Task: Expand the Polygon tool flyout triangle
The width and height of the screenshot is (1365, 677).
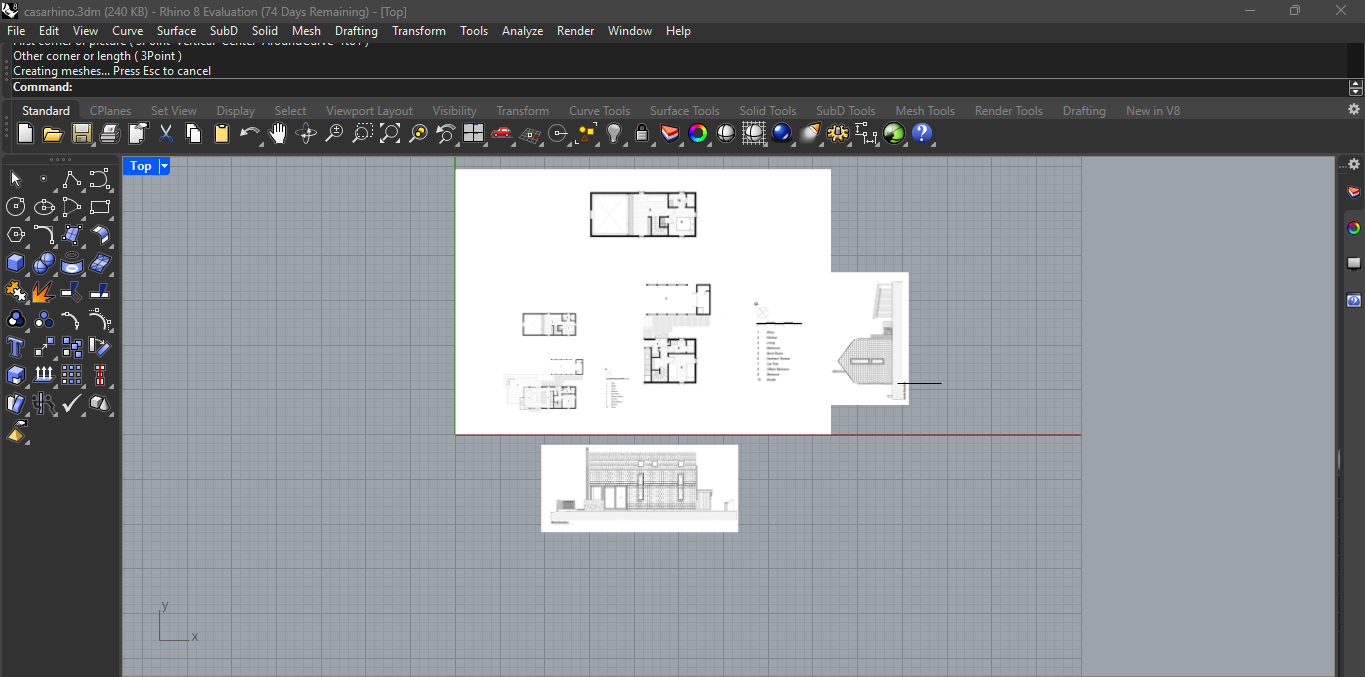Action: pos(26,245)
